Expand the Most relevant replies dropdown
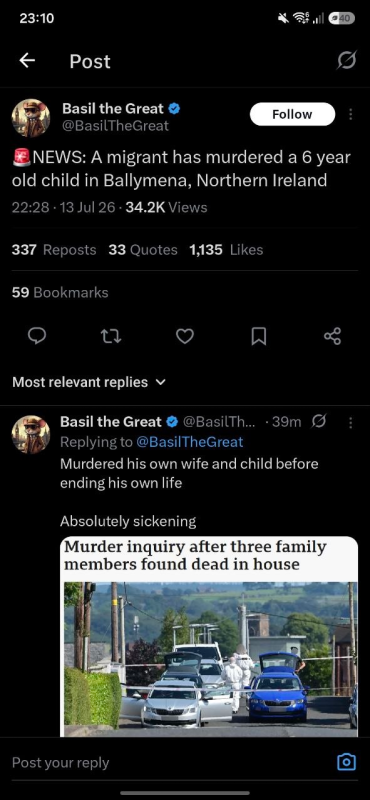This screenshot has height=800, width=370. 89,382
